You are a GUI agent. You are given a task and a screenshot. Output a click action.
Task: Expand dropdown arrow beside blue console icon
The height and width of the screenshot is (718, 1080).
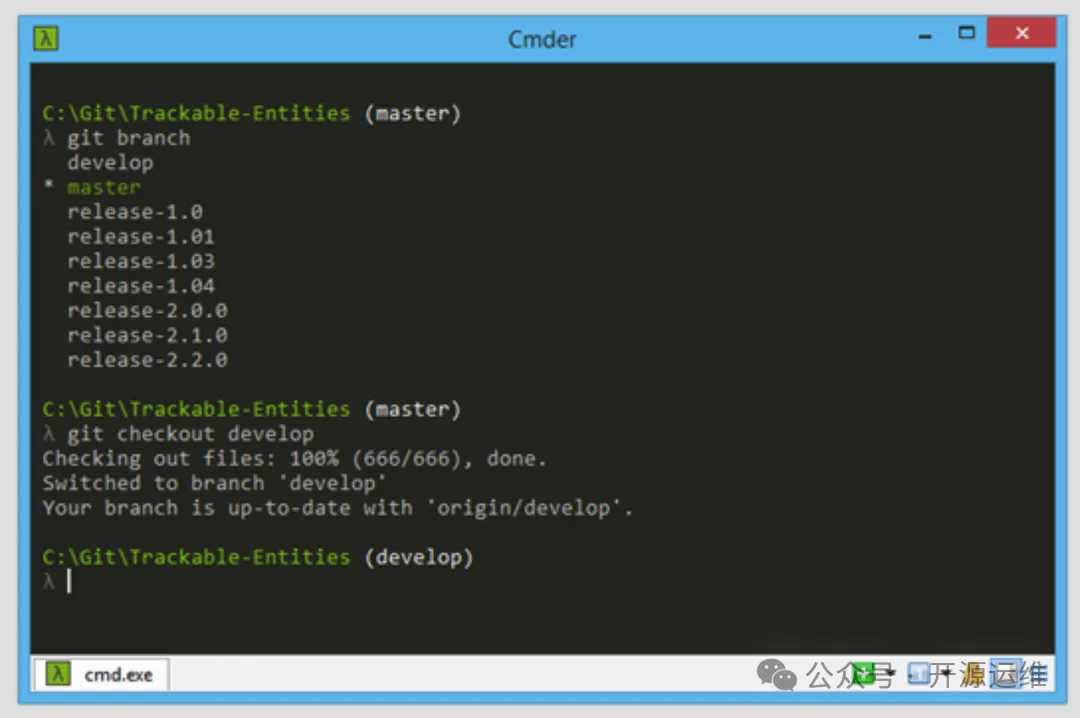coord(943,674)
